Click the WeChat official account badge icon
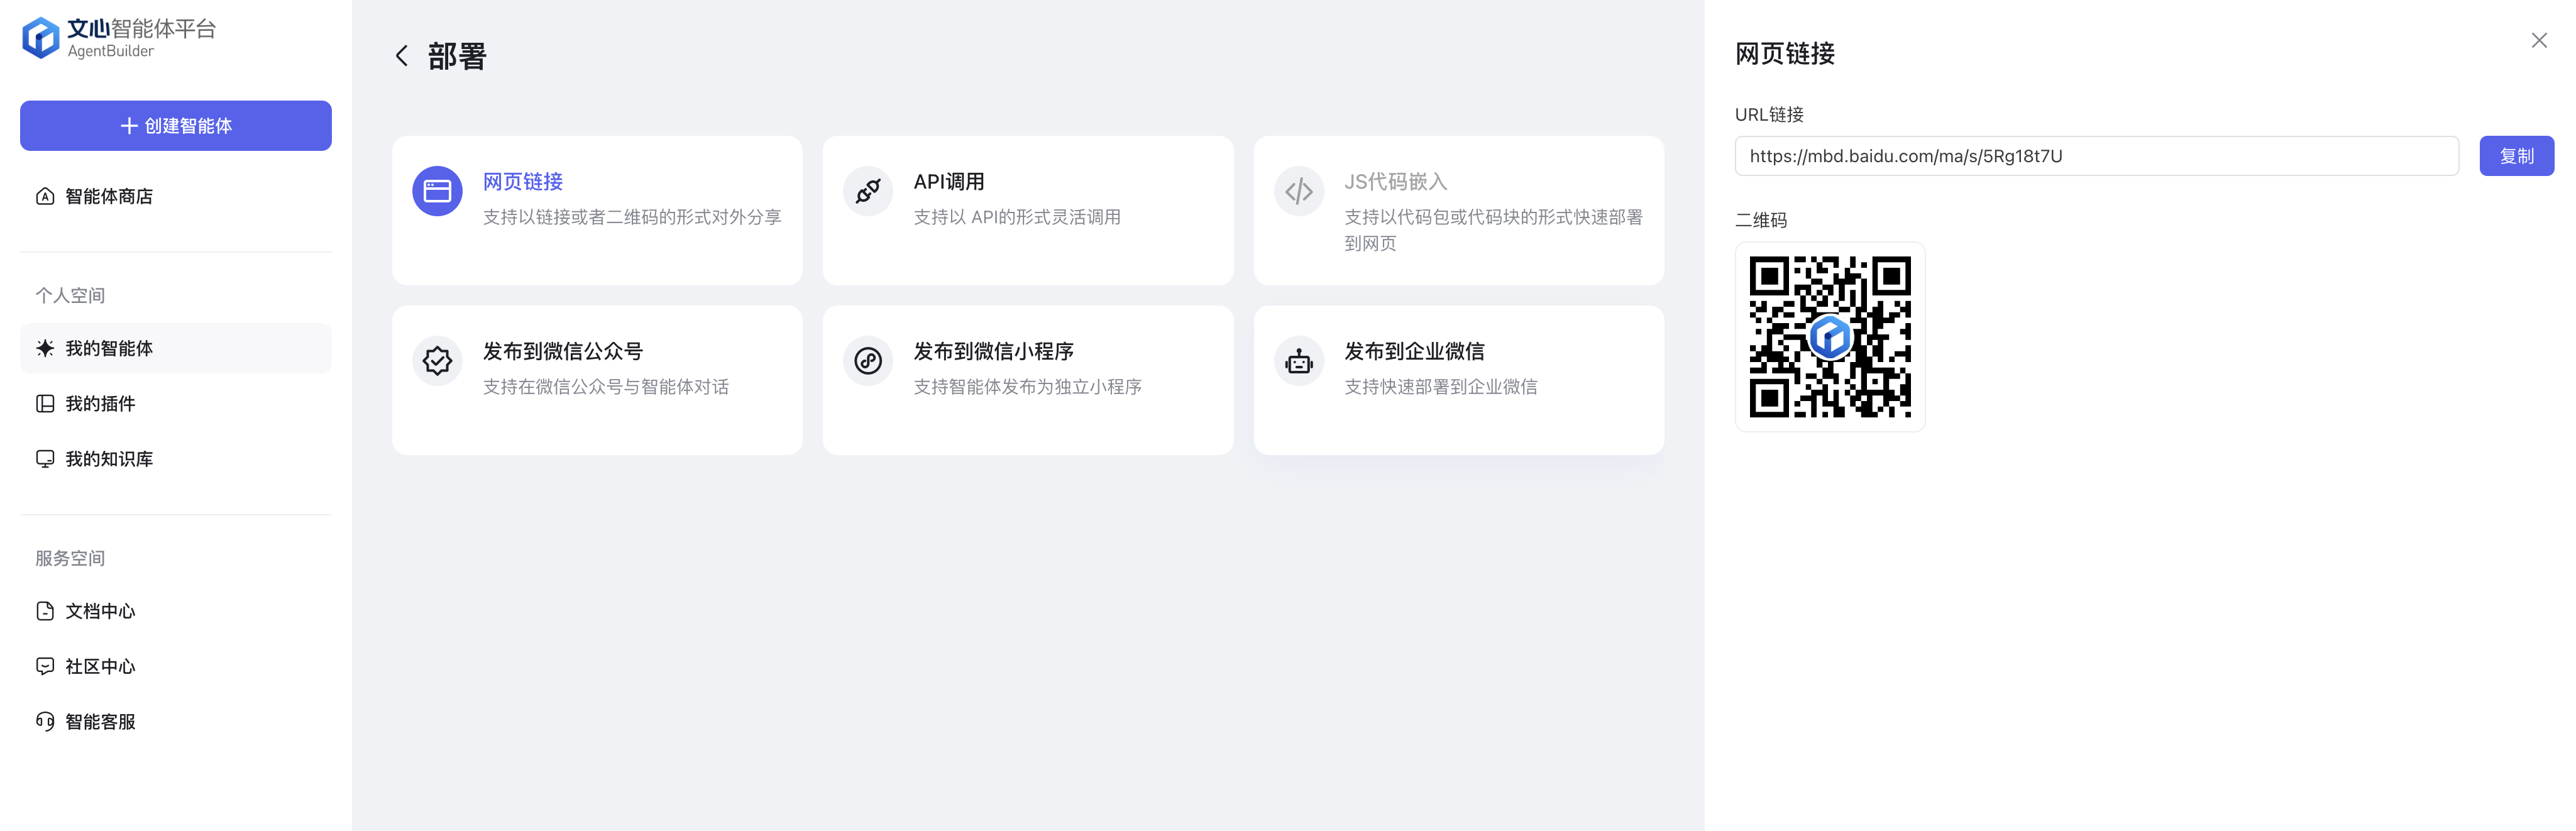The image size is (2576, 831). (x=437, y=361)
